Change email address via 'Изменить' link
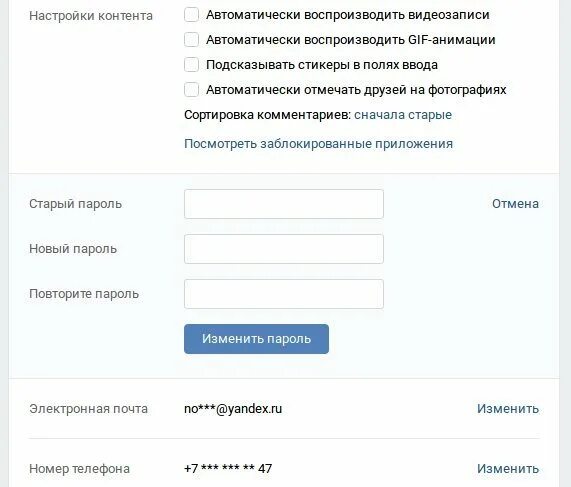The image size is (571, 487). click(508, 409)
